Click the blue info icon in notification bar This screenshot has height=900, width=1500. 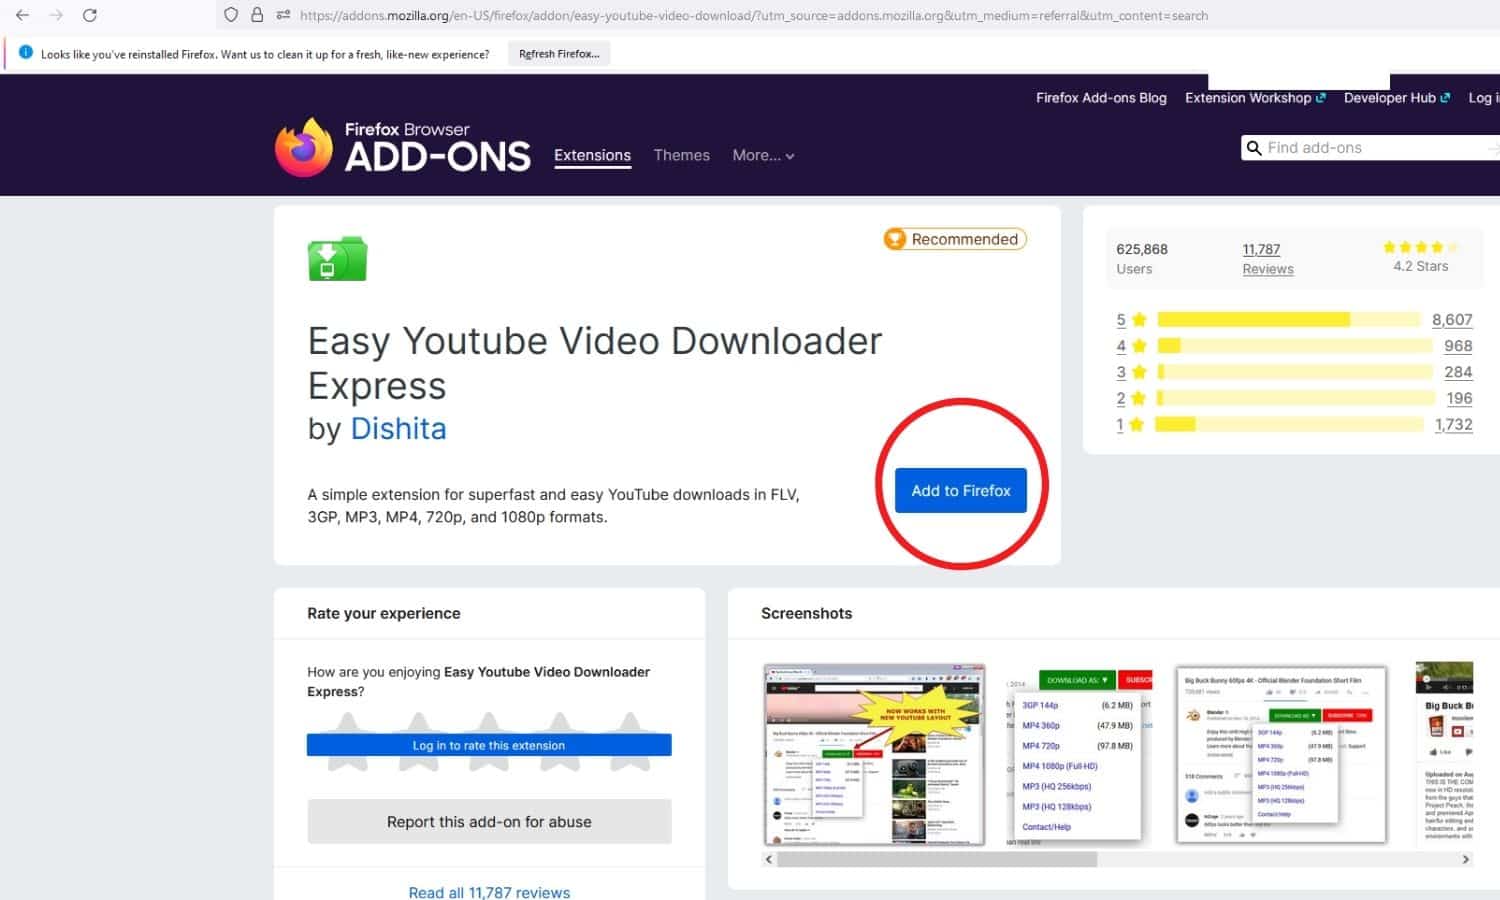pyautogui.click(x=26, y=53)
